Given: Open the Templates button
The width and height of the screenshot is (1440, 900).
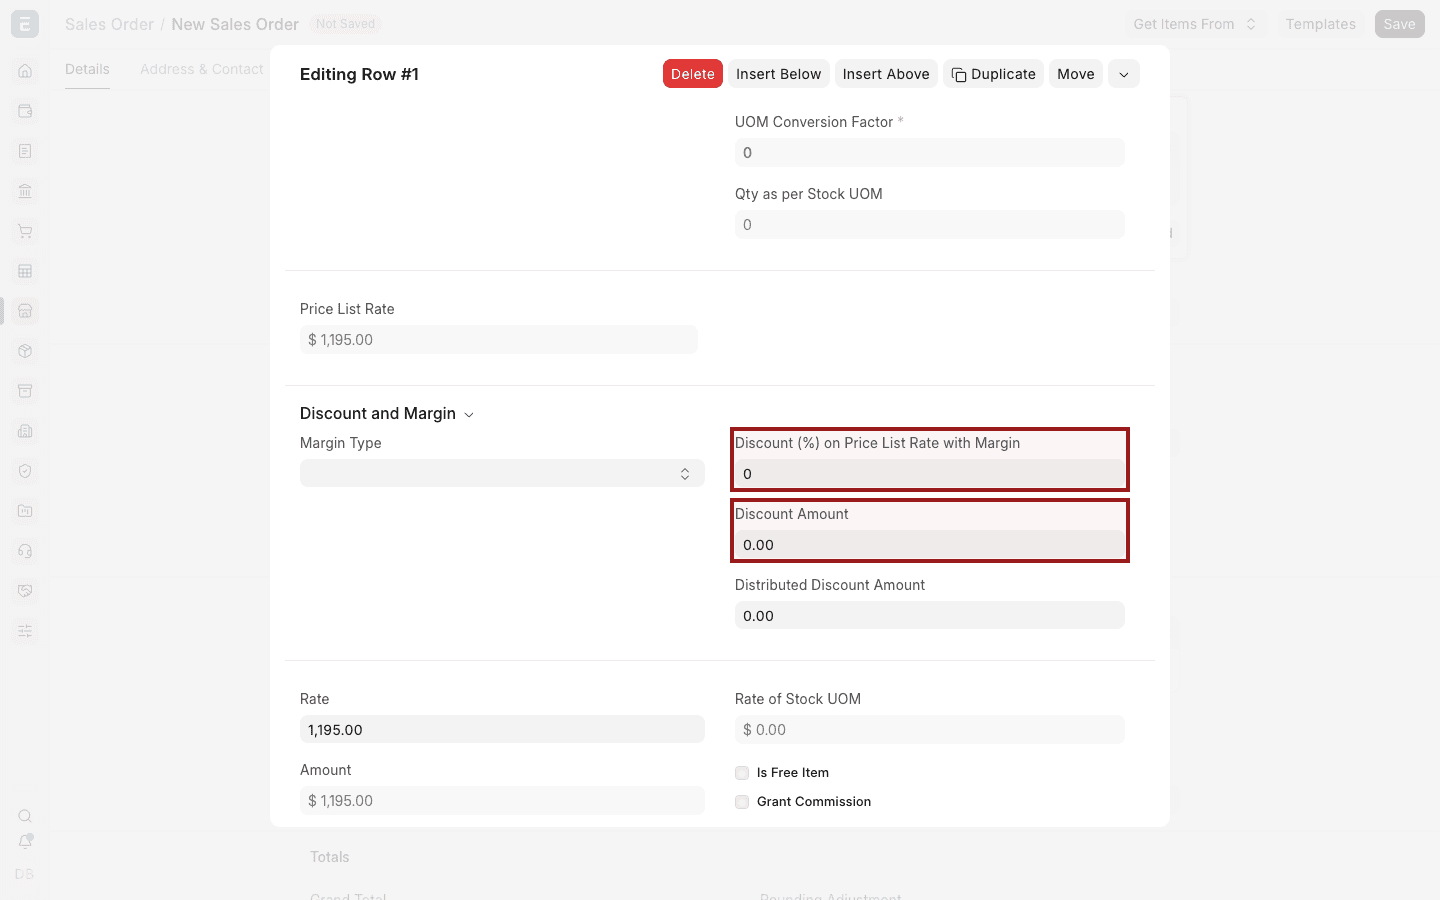Looking at the screenshot, I should (1321, 24).
